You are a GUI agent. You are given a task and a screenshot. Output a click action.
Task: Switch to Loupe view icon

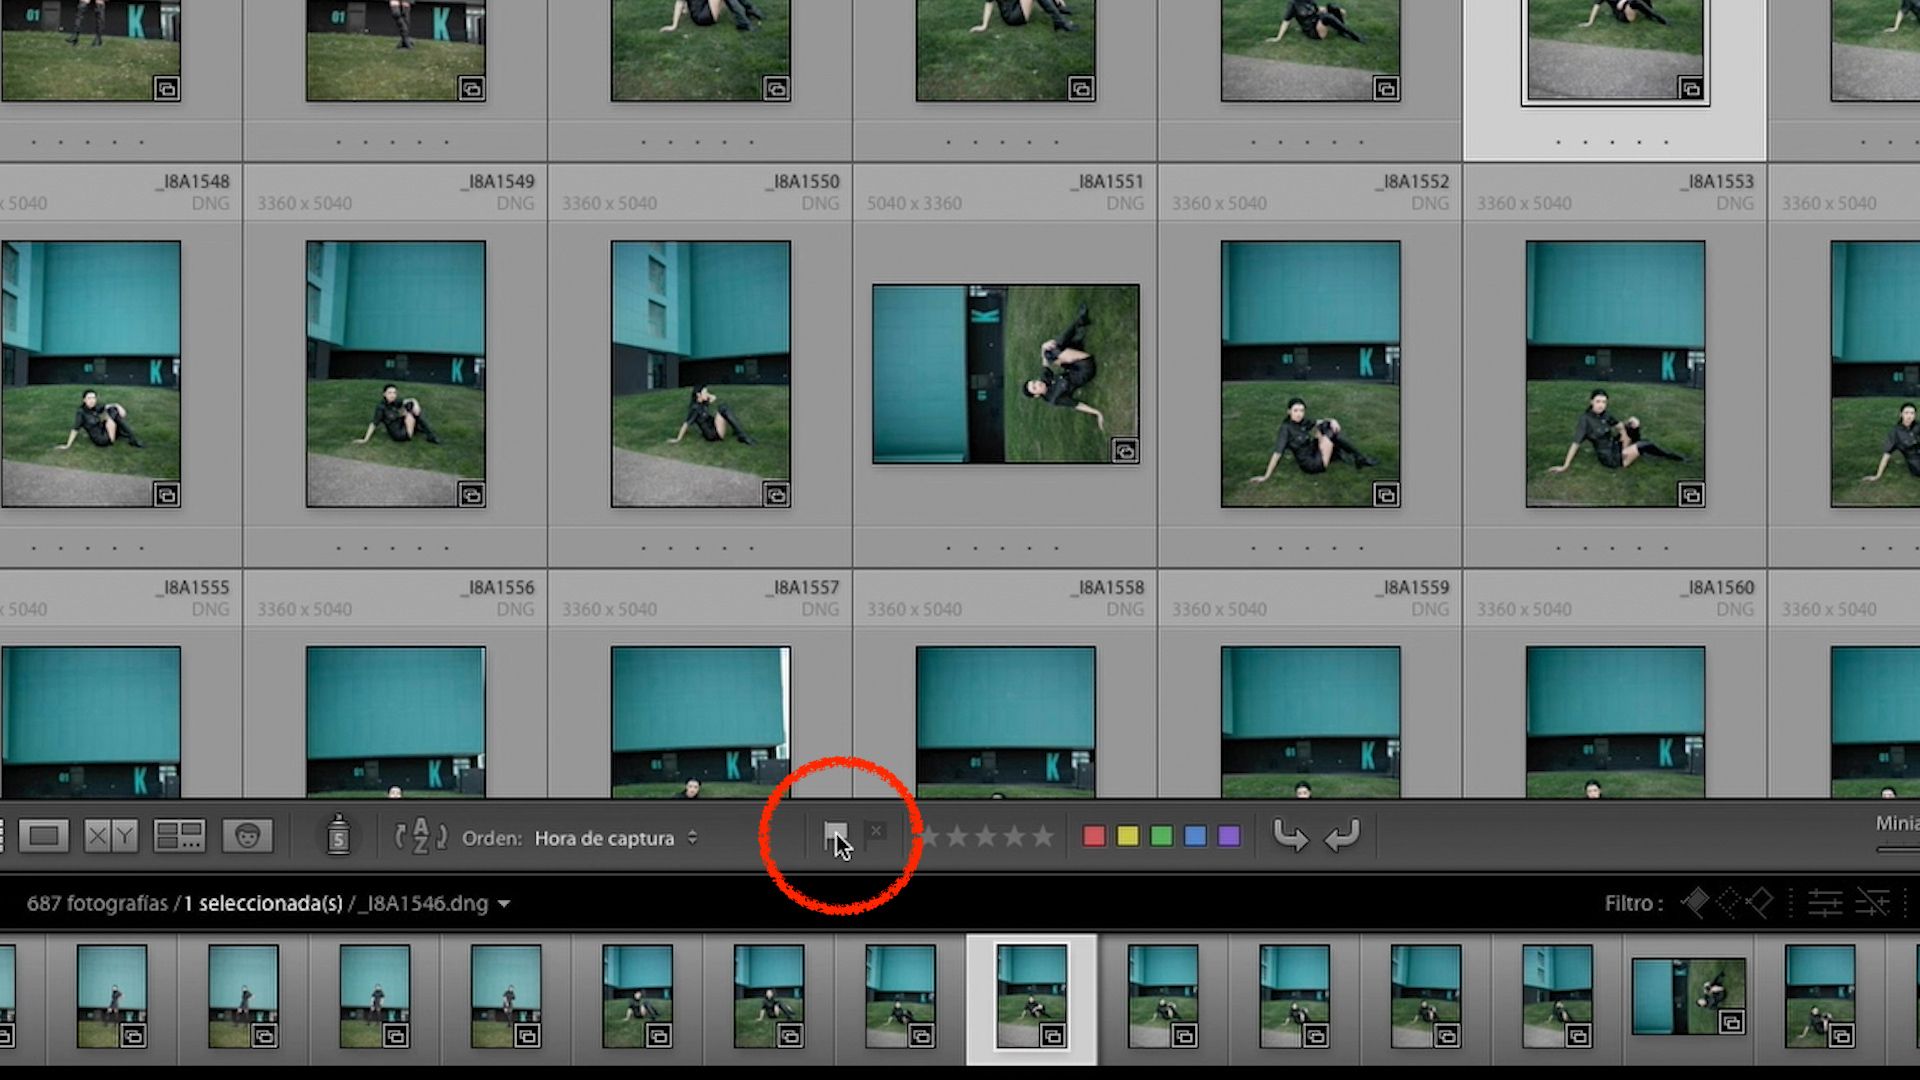44,836
